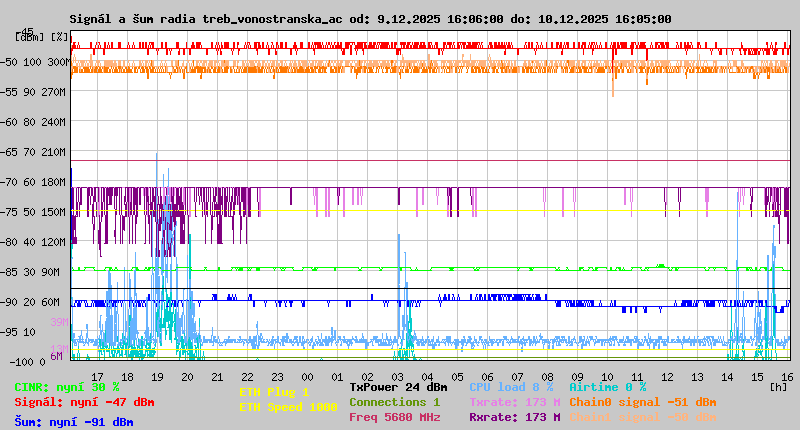
Task: Select the blue Šum legend entry
Action: [73, 421]
